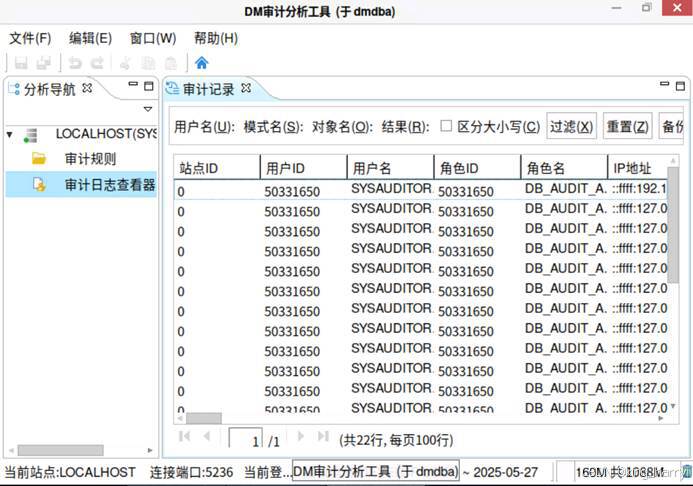Switch to the 审计记录 tab

(208, 89)
